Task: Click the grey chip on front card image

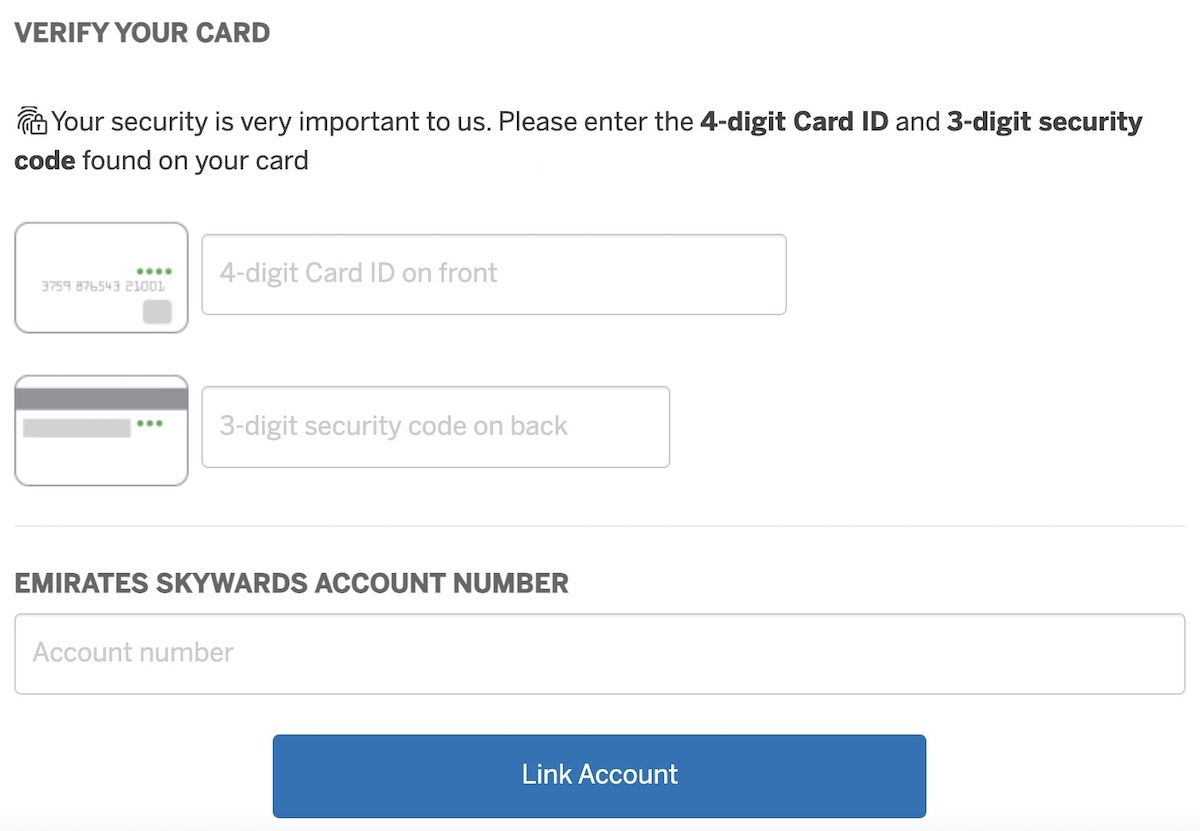Action: pyautogui.click(x=157, y=312)
